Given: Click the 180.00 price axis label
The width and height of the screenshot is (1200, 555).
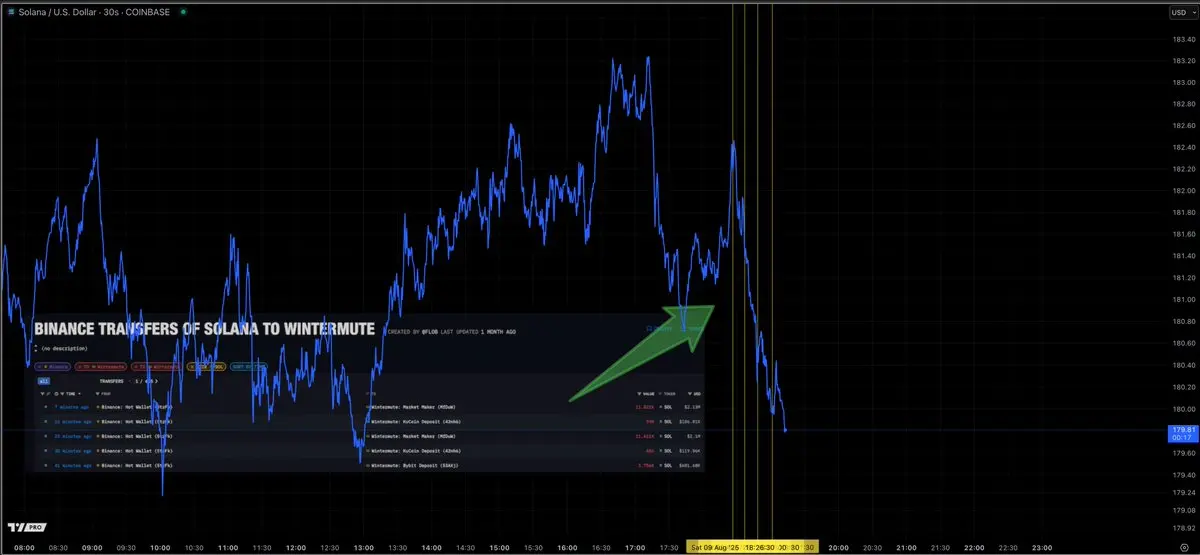Looking at the screenshot, I should 1183,408.
